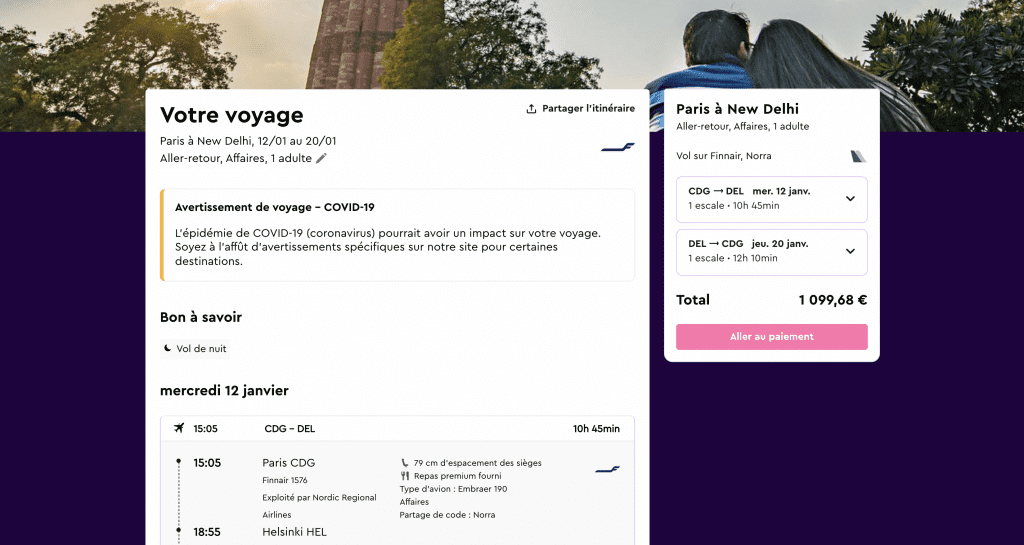Click the 15:05 time beside Paris CDG
Screen dimensions: 1024x545
click(207, 463)
